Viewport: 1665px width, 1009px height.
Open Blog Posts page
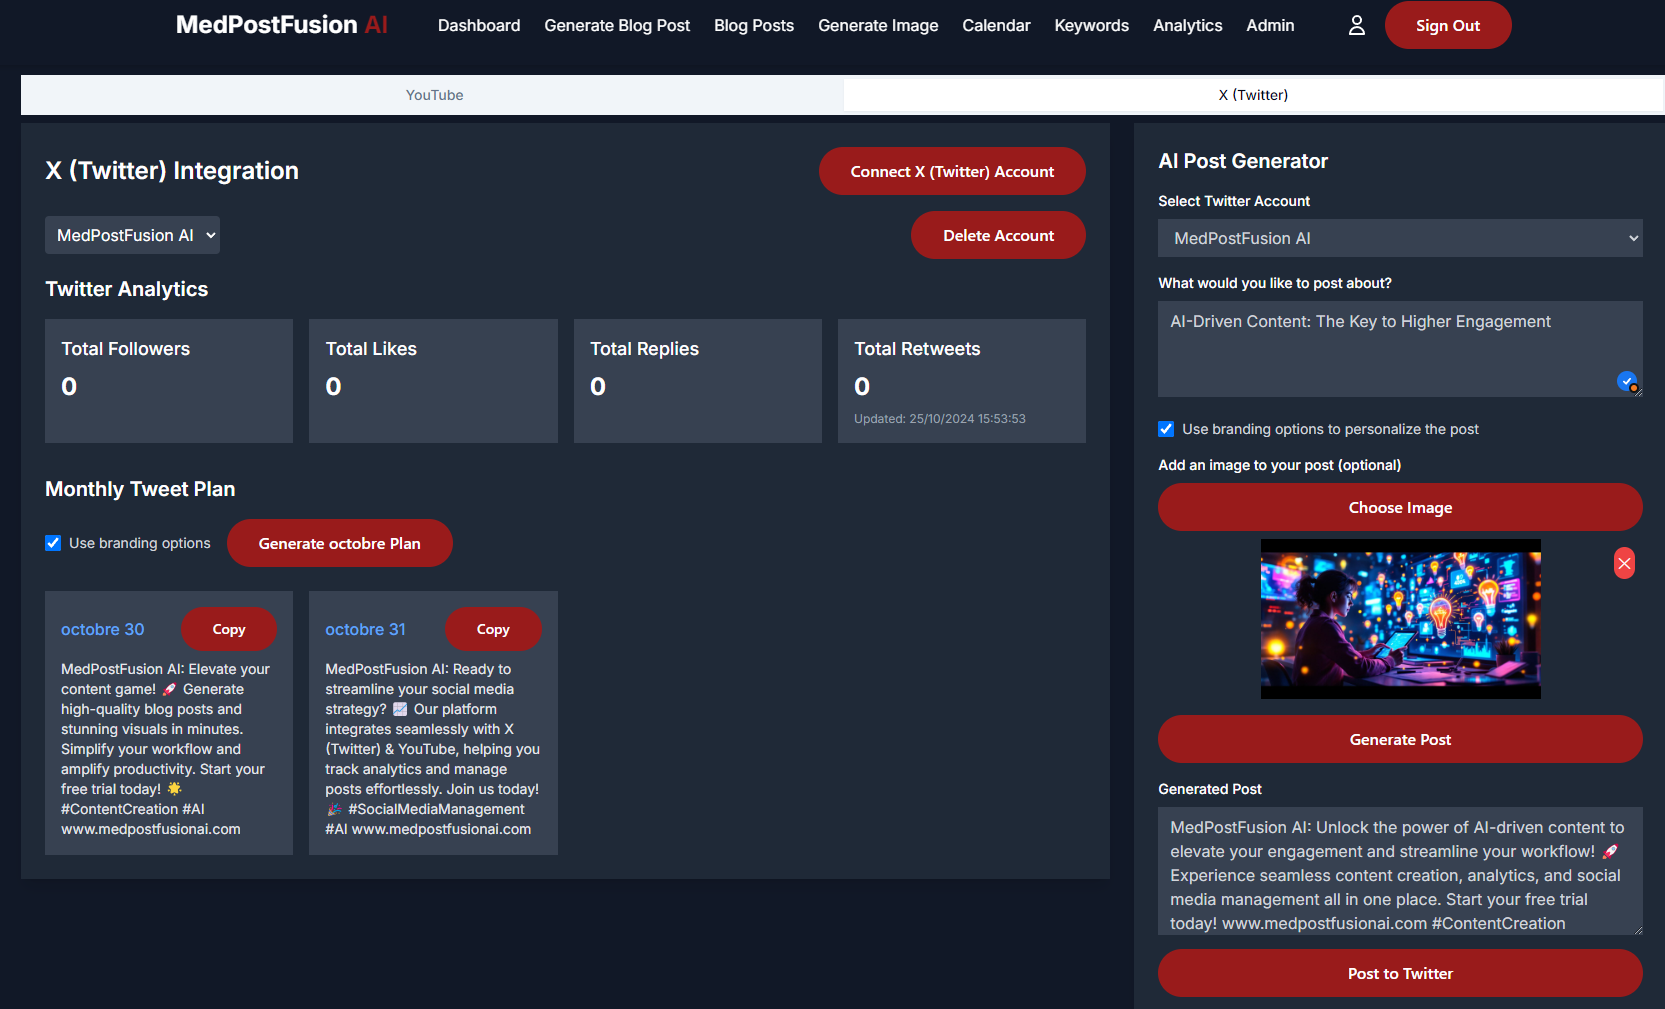(754, 26)
